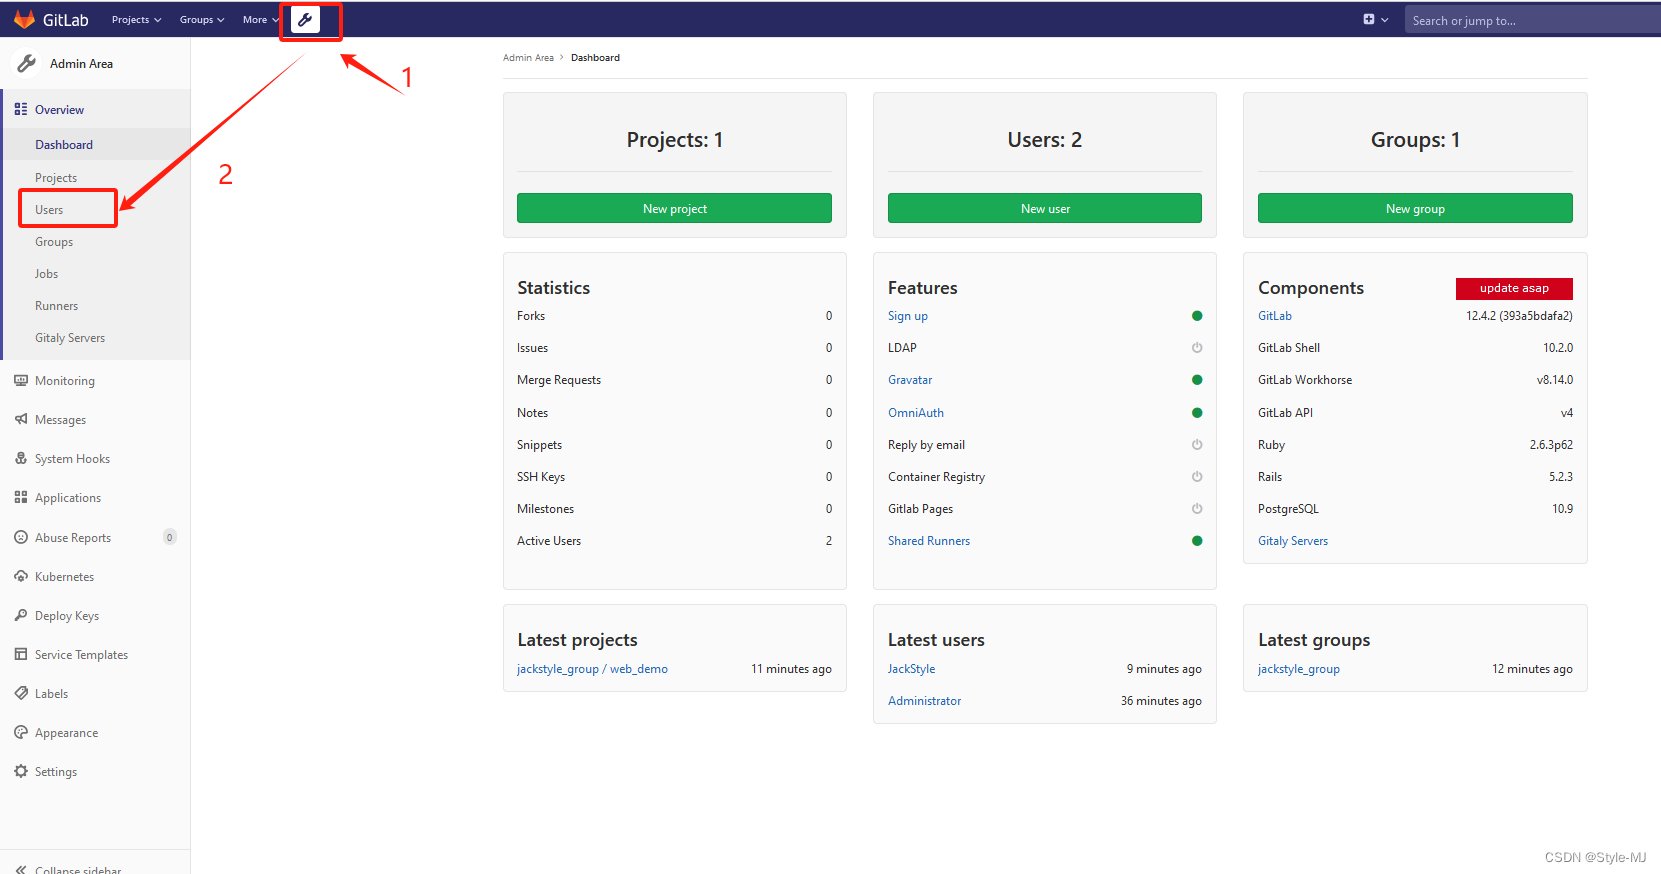This screenshot has height=874, width=1661.
Task: Click the Collapse sidebar chevron icon
Action: coord(21,870)
